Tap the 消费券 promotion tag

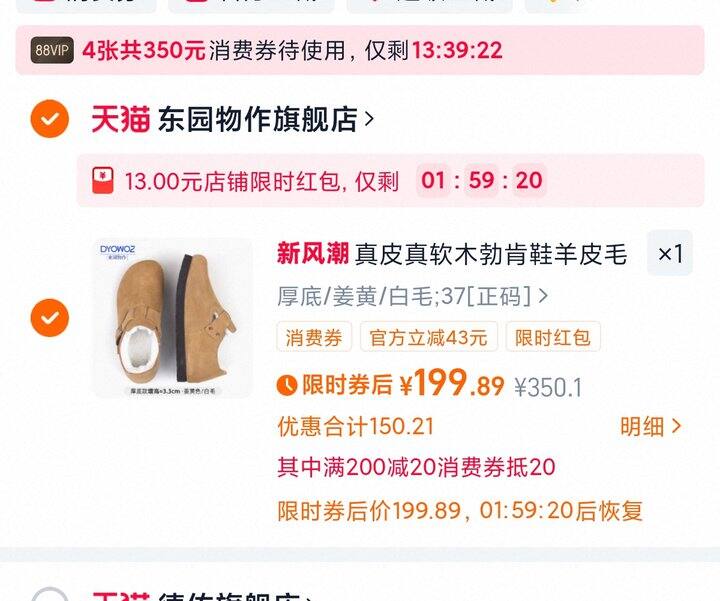(x=314, y=337)
